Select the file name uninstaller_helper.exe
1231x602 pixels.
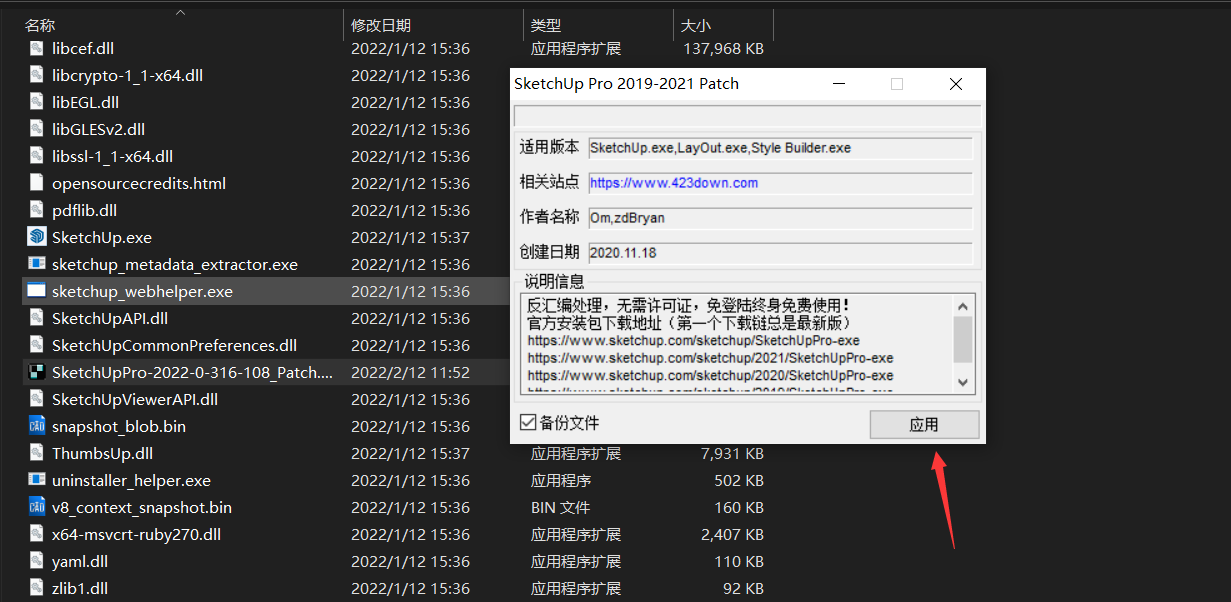coord(131,480)
